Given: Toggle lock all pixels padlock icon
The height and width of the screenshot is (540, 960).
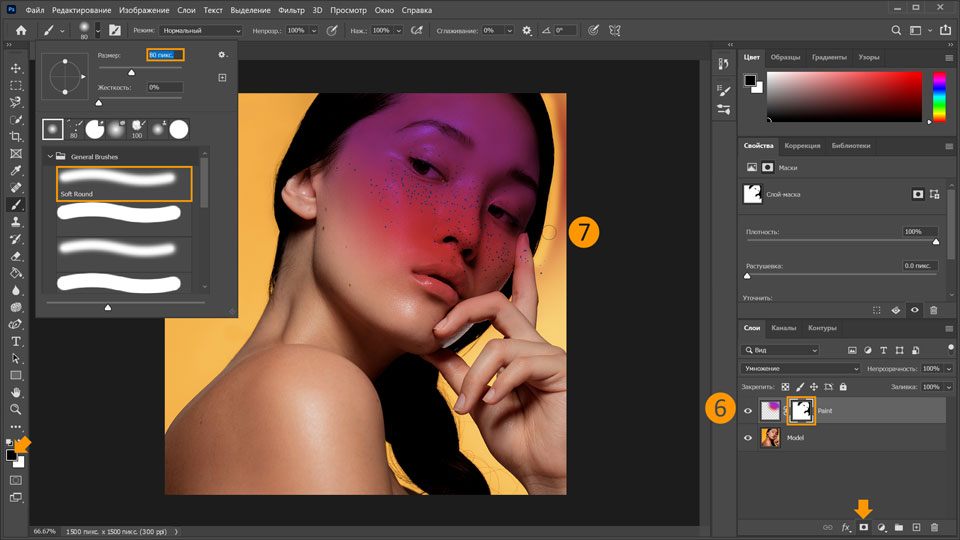Looking at the screenshot, I should (x=843, y=387).
